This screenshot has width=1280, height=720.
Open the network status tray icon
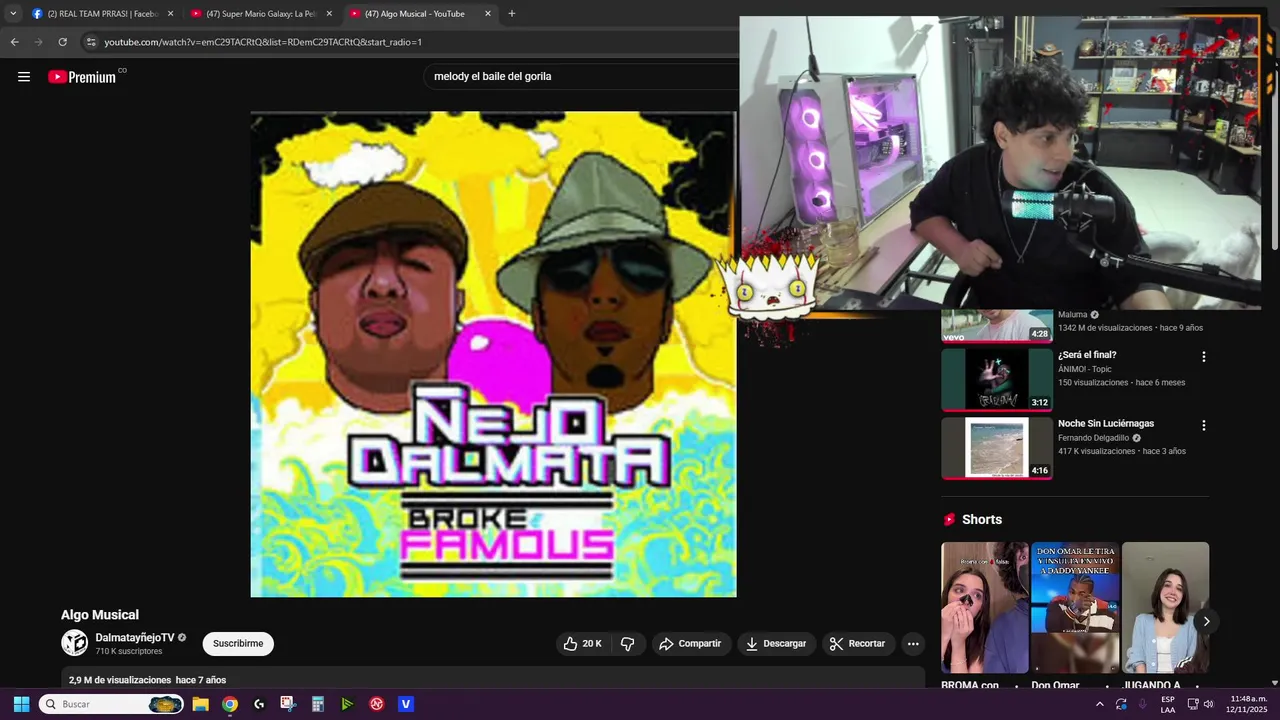click(1193, 704)
